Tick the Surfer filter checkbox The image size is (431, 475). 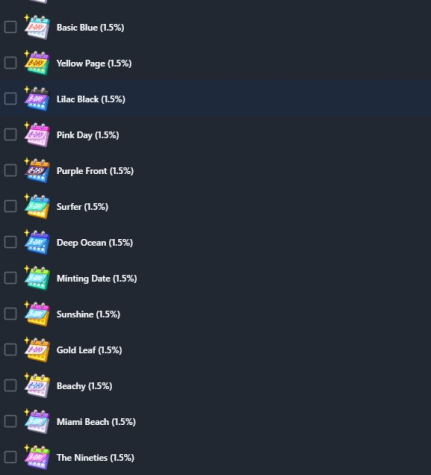(10, 206)
